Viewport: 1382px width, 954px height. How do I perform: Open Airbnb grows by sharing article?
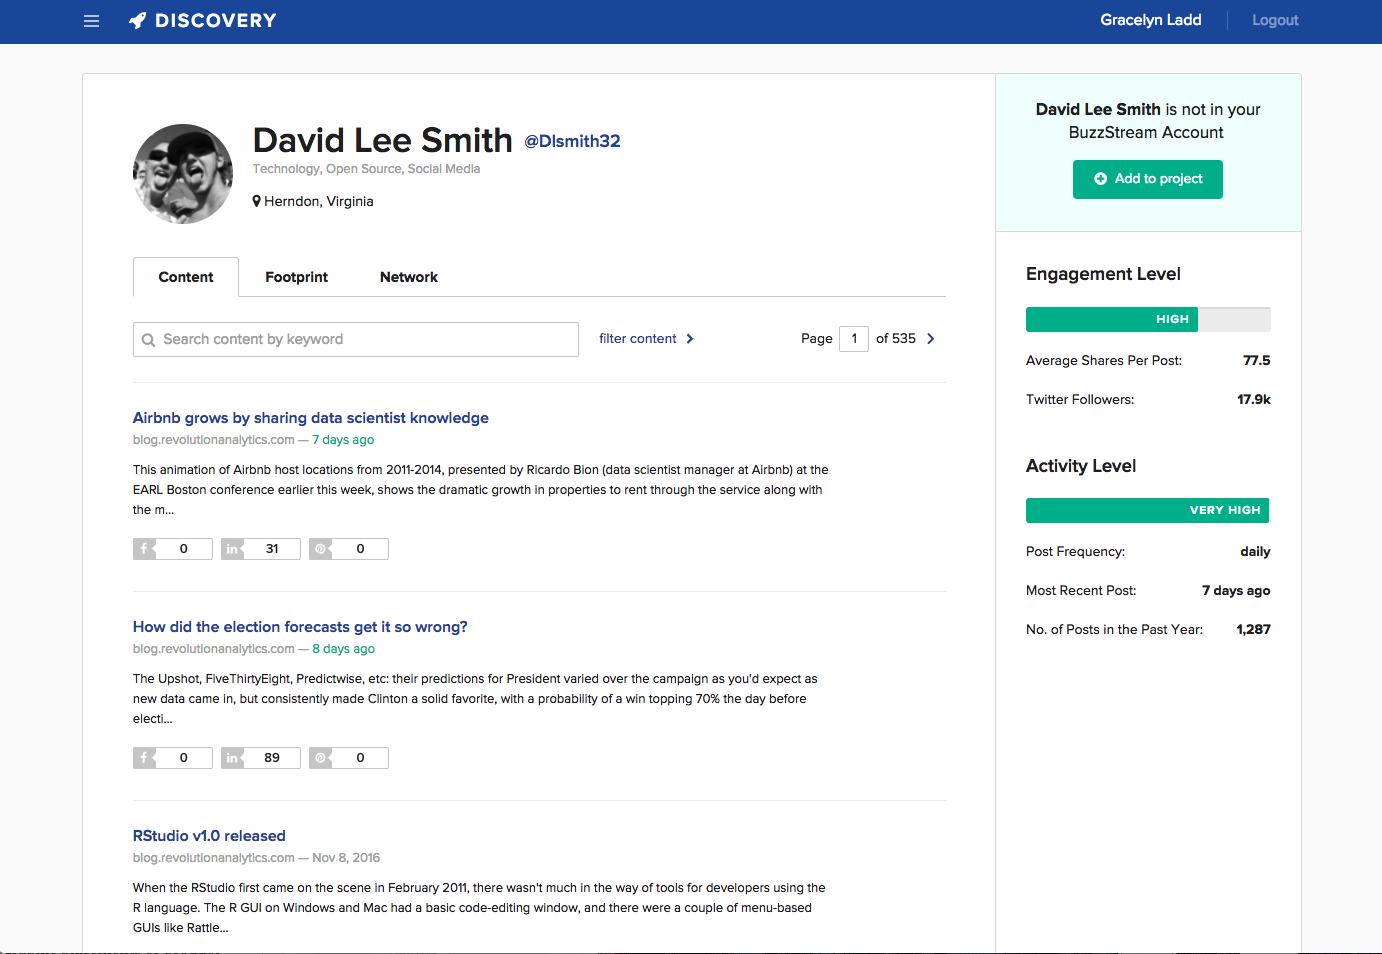311,418
